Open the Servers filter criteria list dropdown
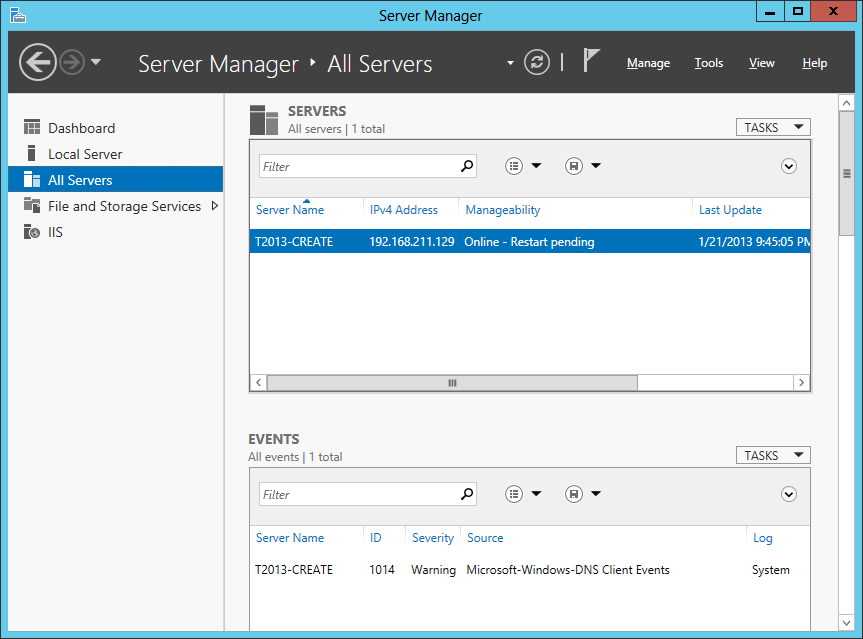The height and width of the screenshot is (639, 863). pos(523,166)
